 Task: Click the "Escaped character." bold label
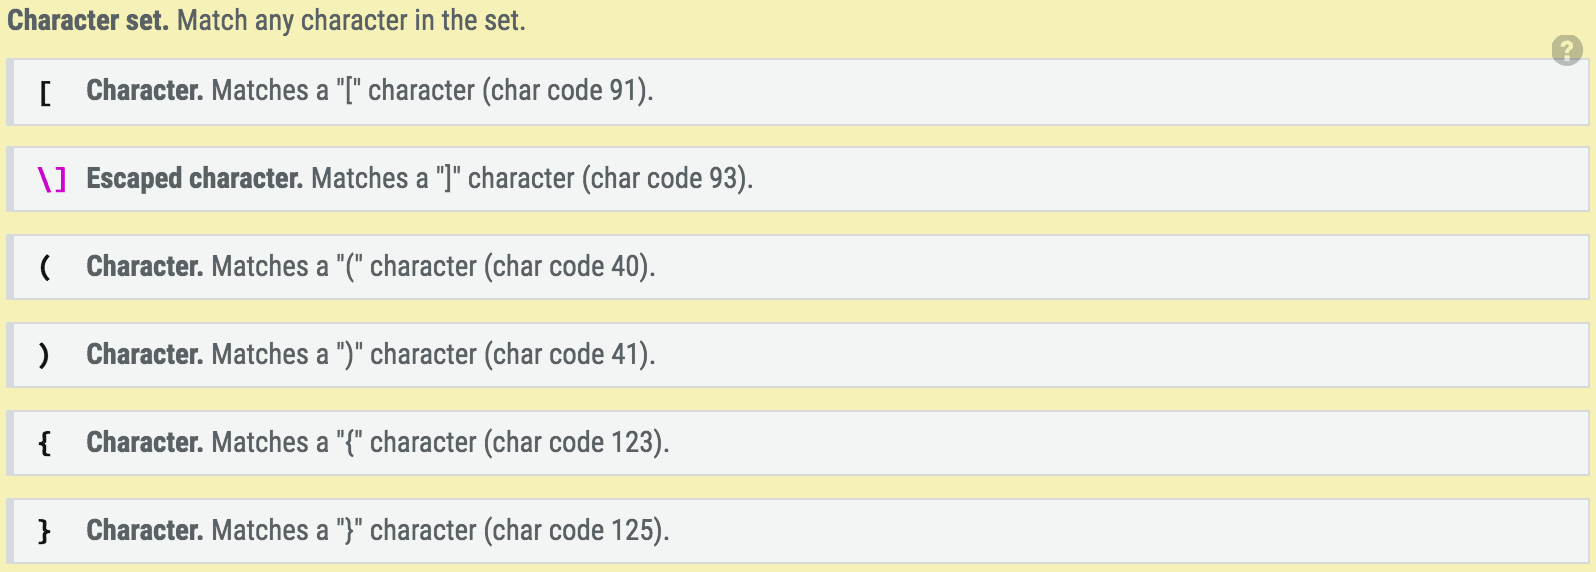click(195, 179)
